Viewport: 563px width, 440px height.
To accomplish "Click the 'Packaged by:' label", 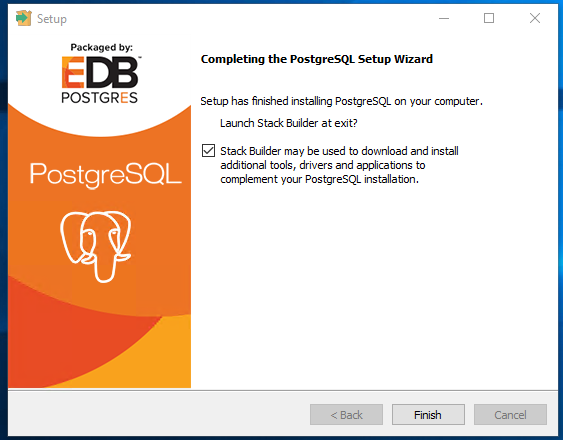I will click(102, 47).
